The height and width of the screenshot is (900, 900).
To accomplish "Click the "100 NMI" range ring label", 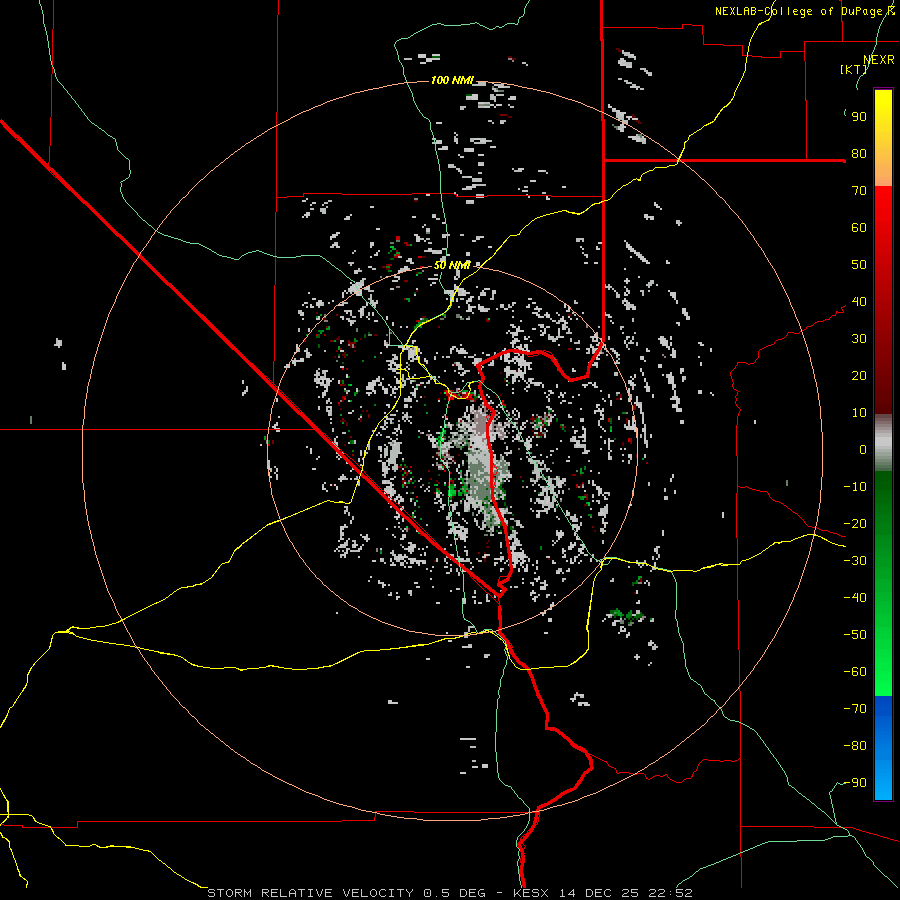I will click(x=452, y=80).
